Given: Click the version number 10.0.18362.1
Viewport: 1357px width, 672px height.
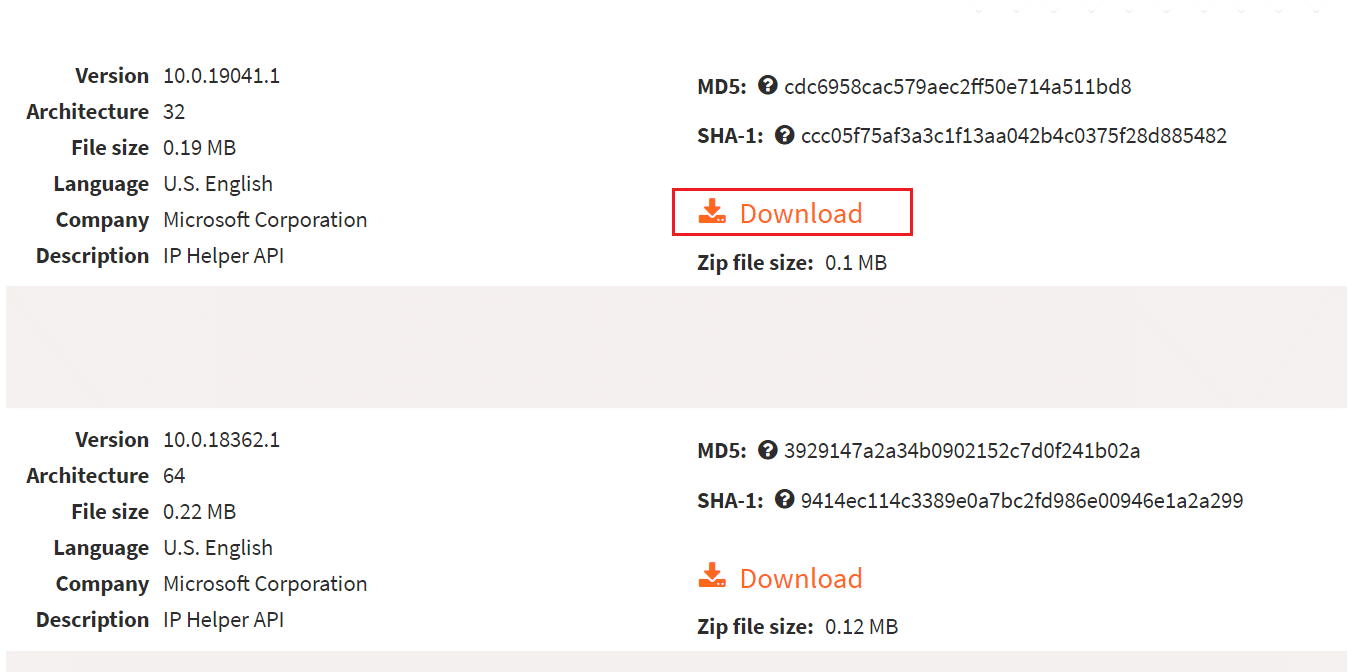Looking at the screenshot, I should click(221, 440).
